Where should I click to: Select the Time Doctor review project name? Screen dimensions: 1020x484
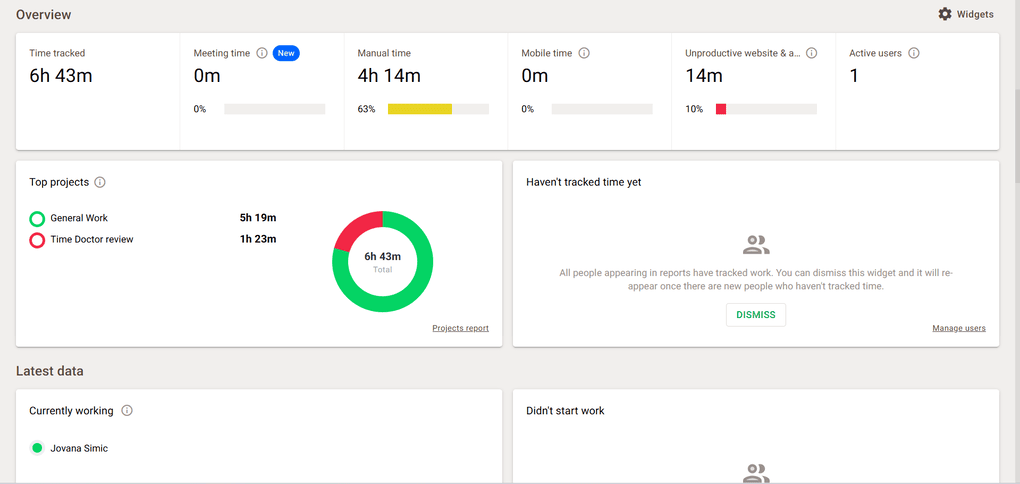[92, 239]
